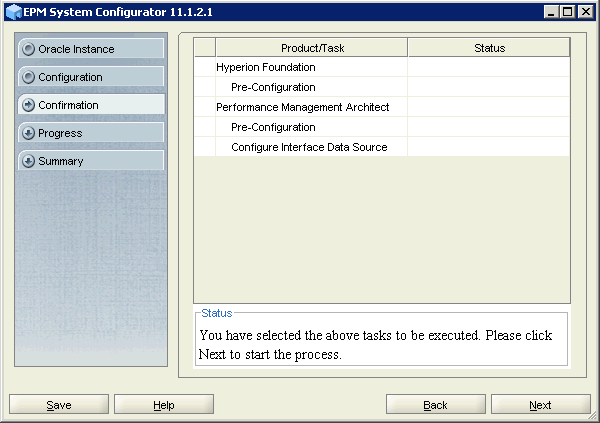Click the Configuration step icon
The width and height of the screenshot is (600, 423).
pos(28,77)
